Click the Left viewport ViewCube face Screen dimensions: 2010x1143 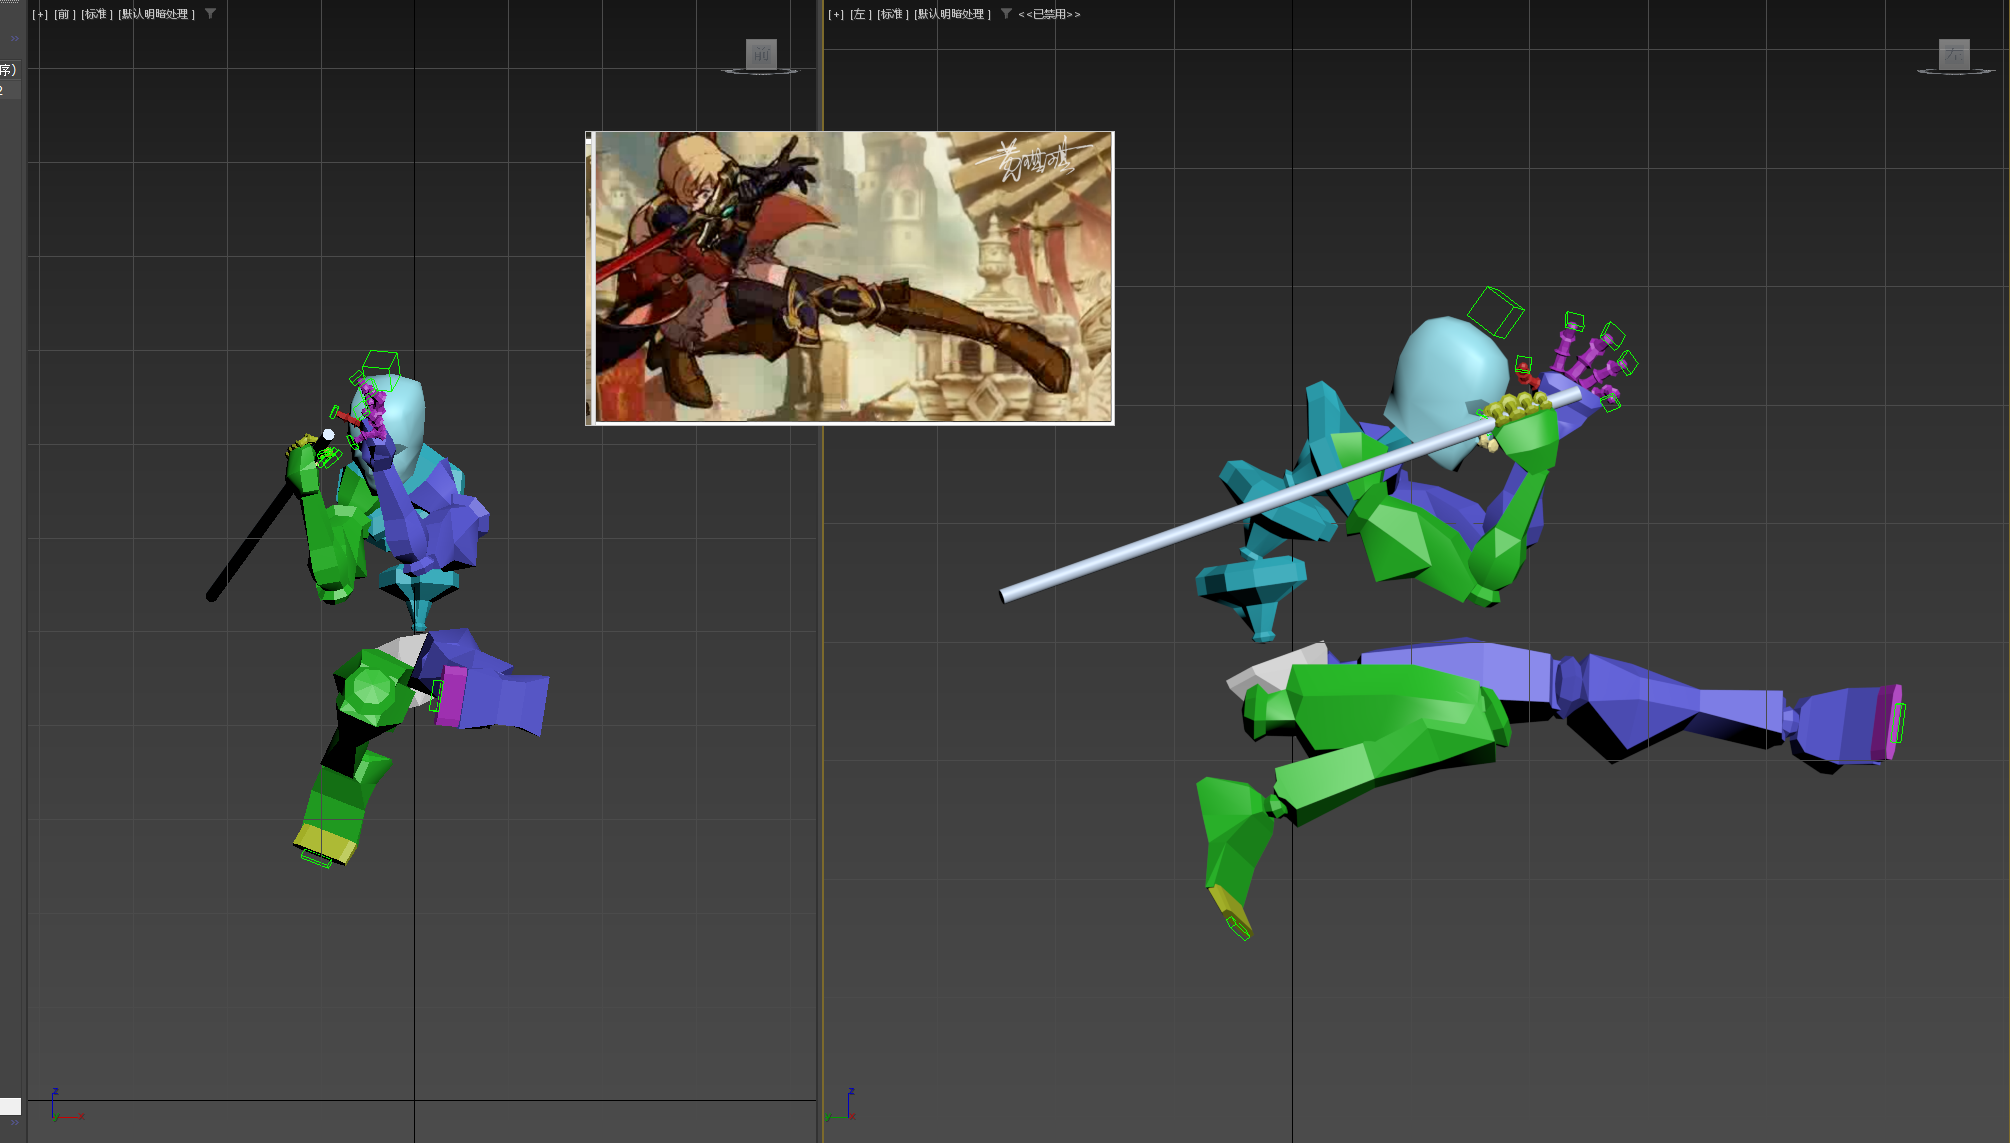(1953, 54)
